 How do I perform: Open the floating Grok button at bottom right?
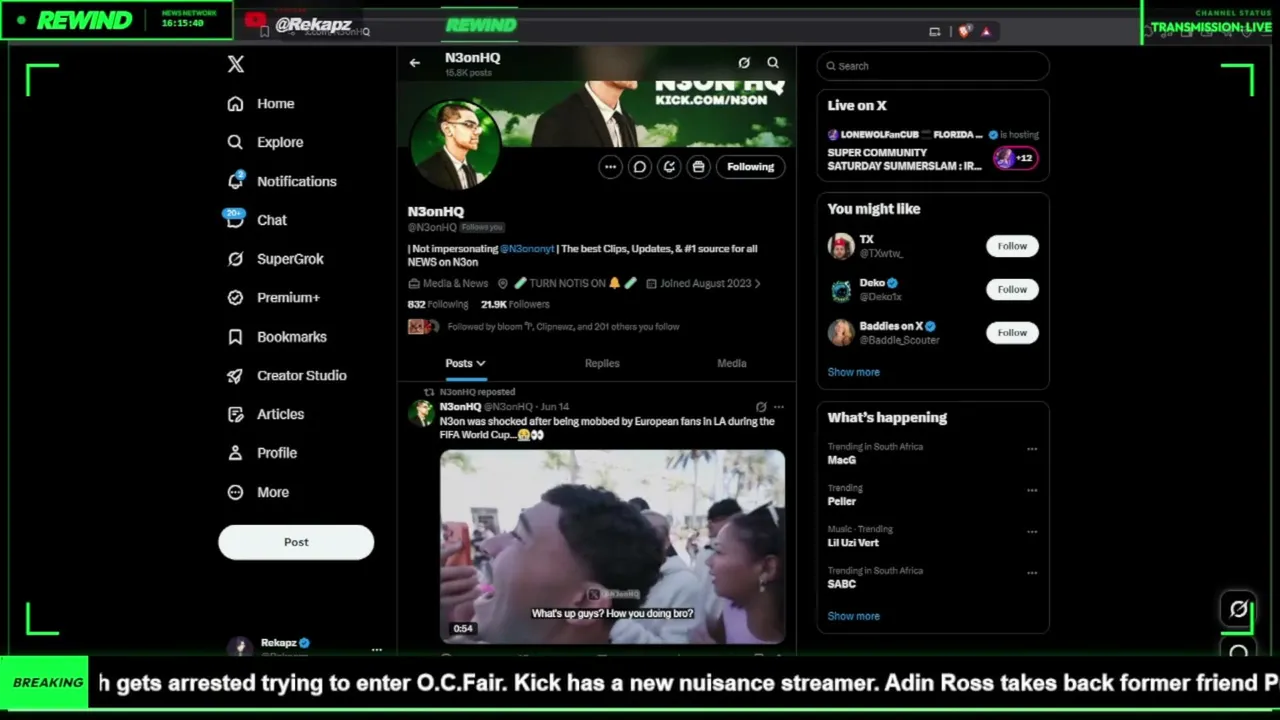(x=1239, y=609)
